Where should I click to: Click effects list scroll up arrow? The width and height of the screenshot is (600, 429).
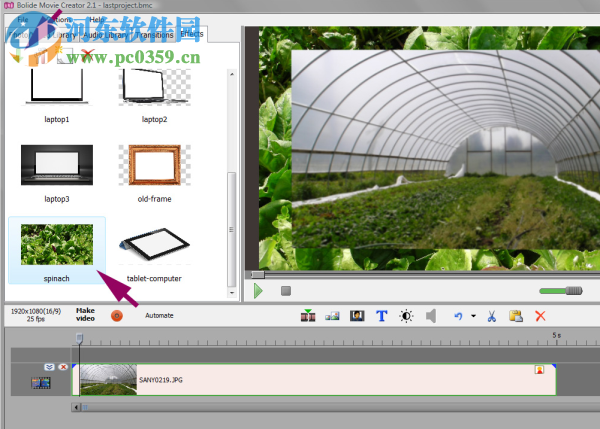coord(232,74)
